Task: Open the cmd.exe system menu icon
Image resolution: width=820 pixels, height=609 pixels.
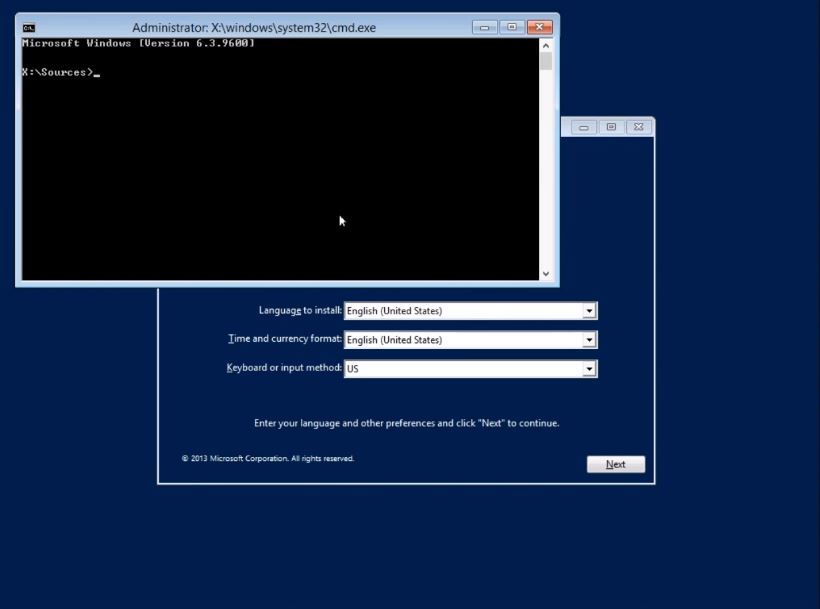Action: [x=29, y=27]
